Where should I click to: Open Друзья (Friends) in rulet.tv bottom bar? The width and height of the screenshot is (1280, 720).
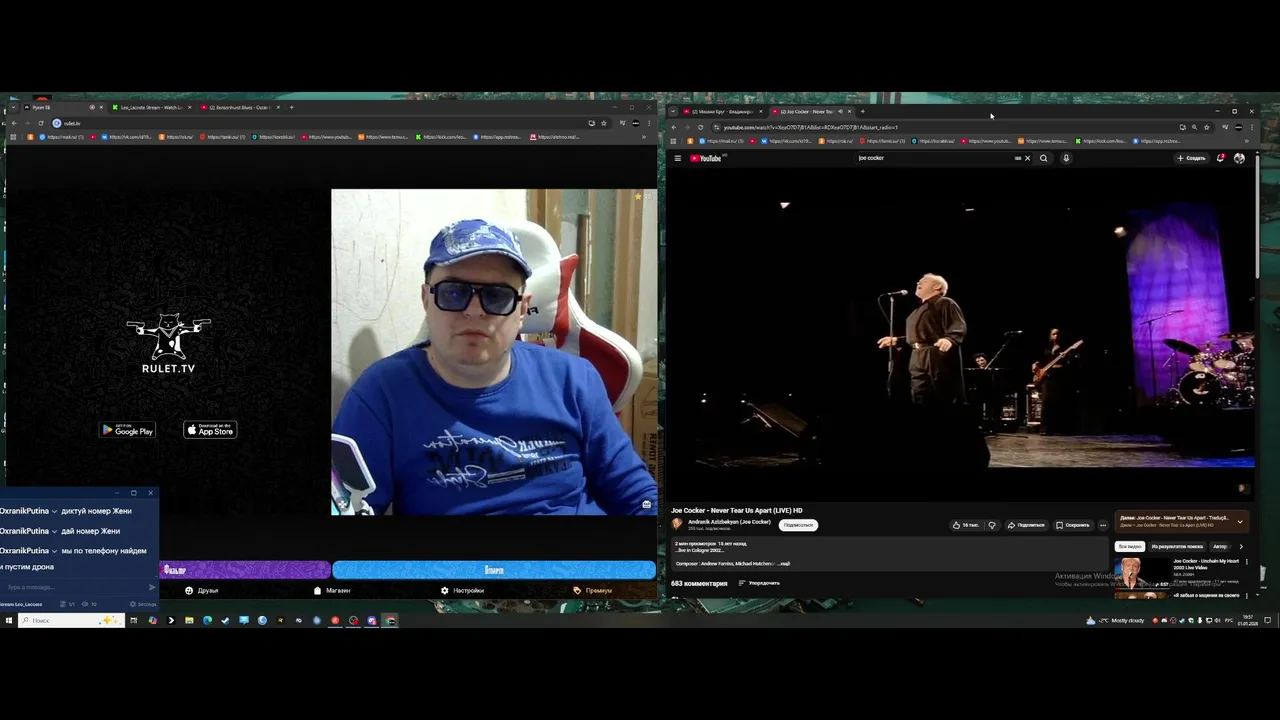(201, 591)
